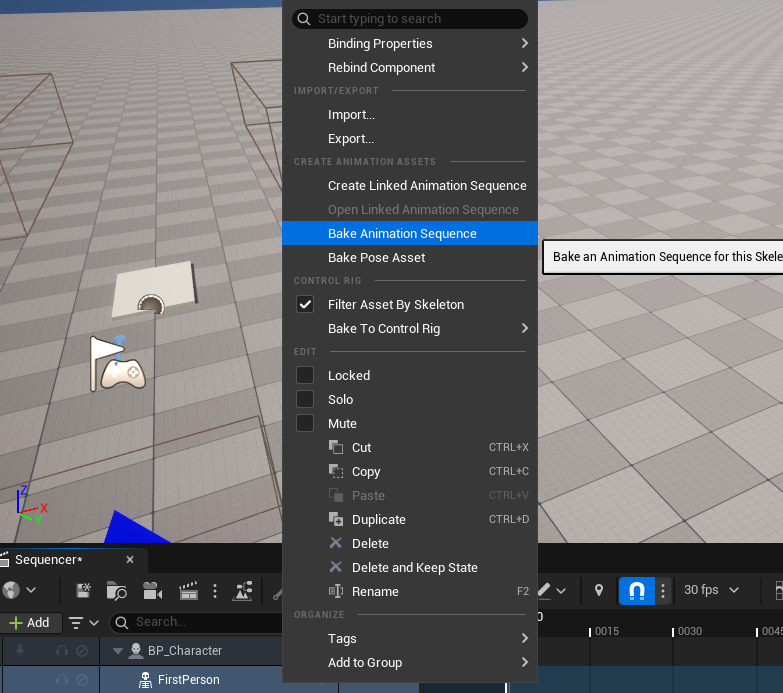Image resolution: width=783 pixels, height=693 pixels.
Task: Choose Copy from Edit section
Action: pos(409,471)
